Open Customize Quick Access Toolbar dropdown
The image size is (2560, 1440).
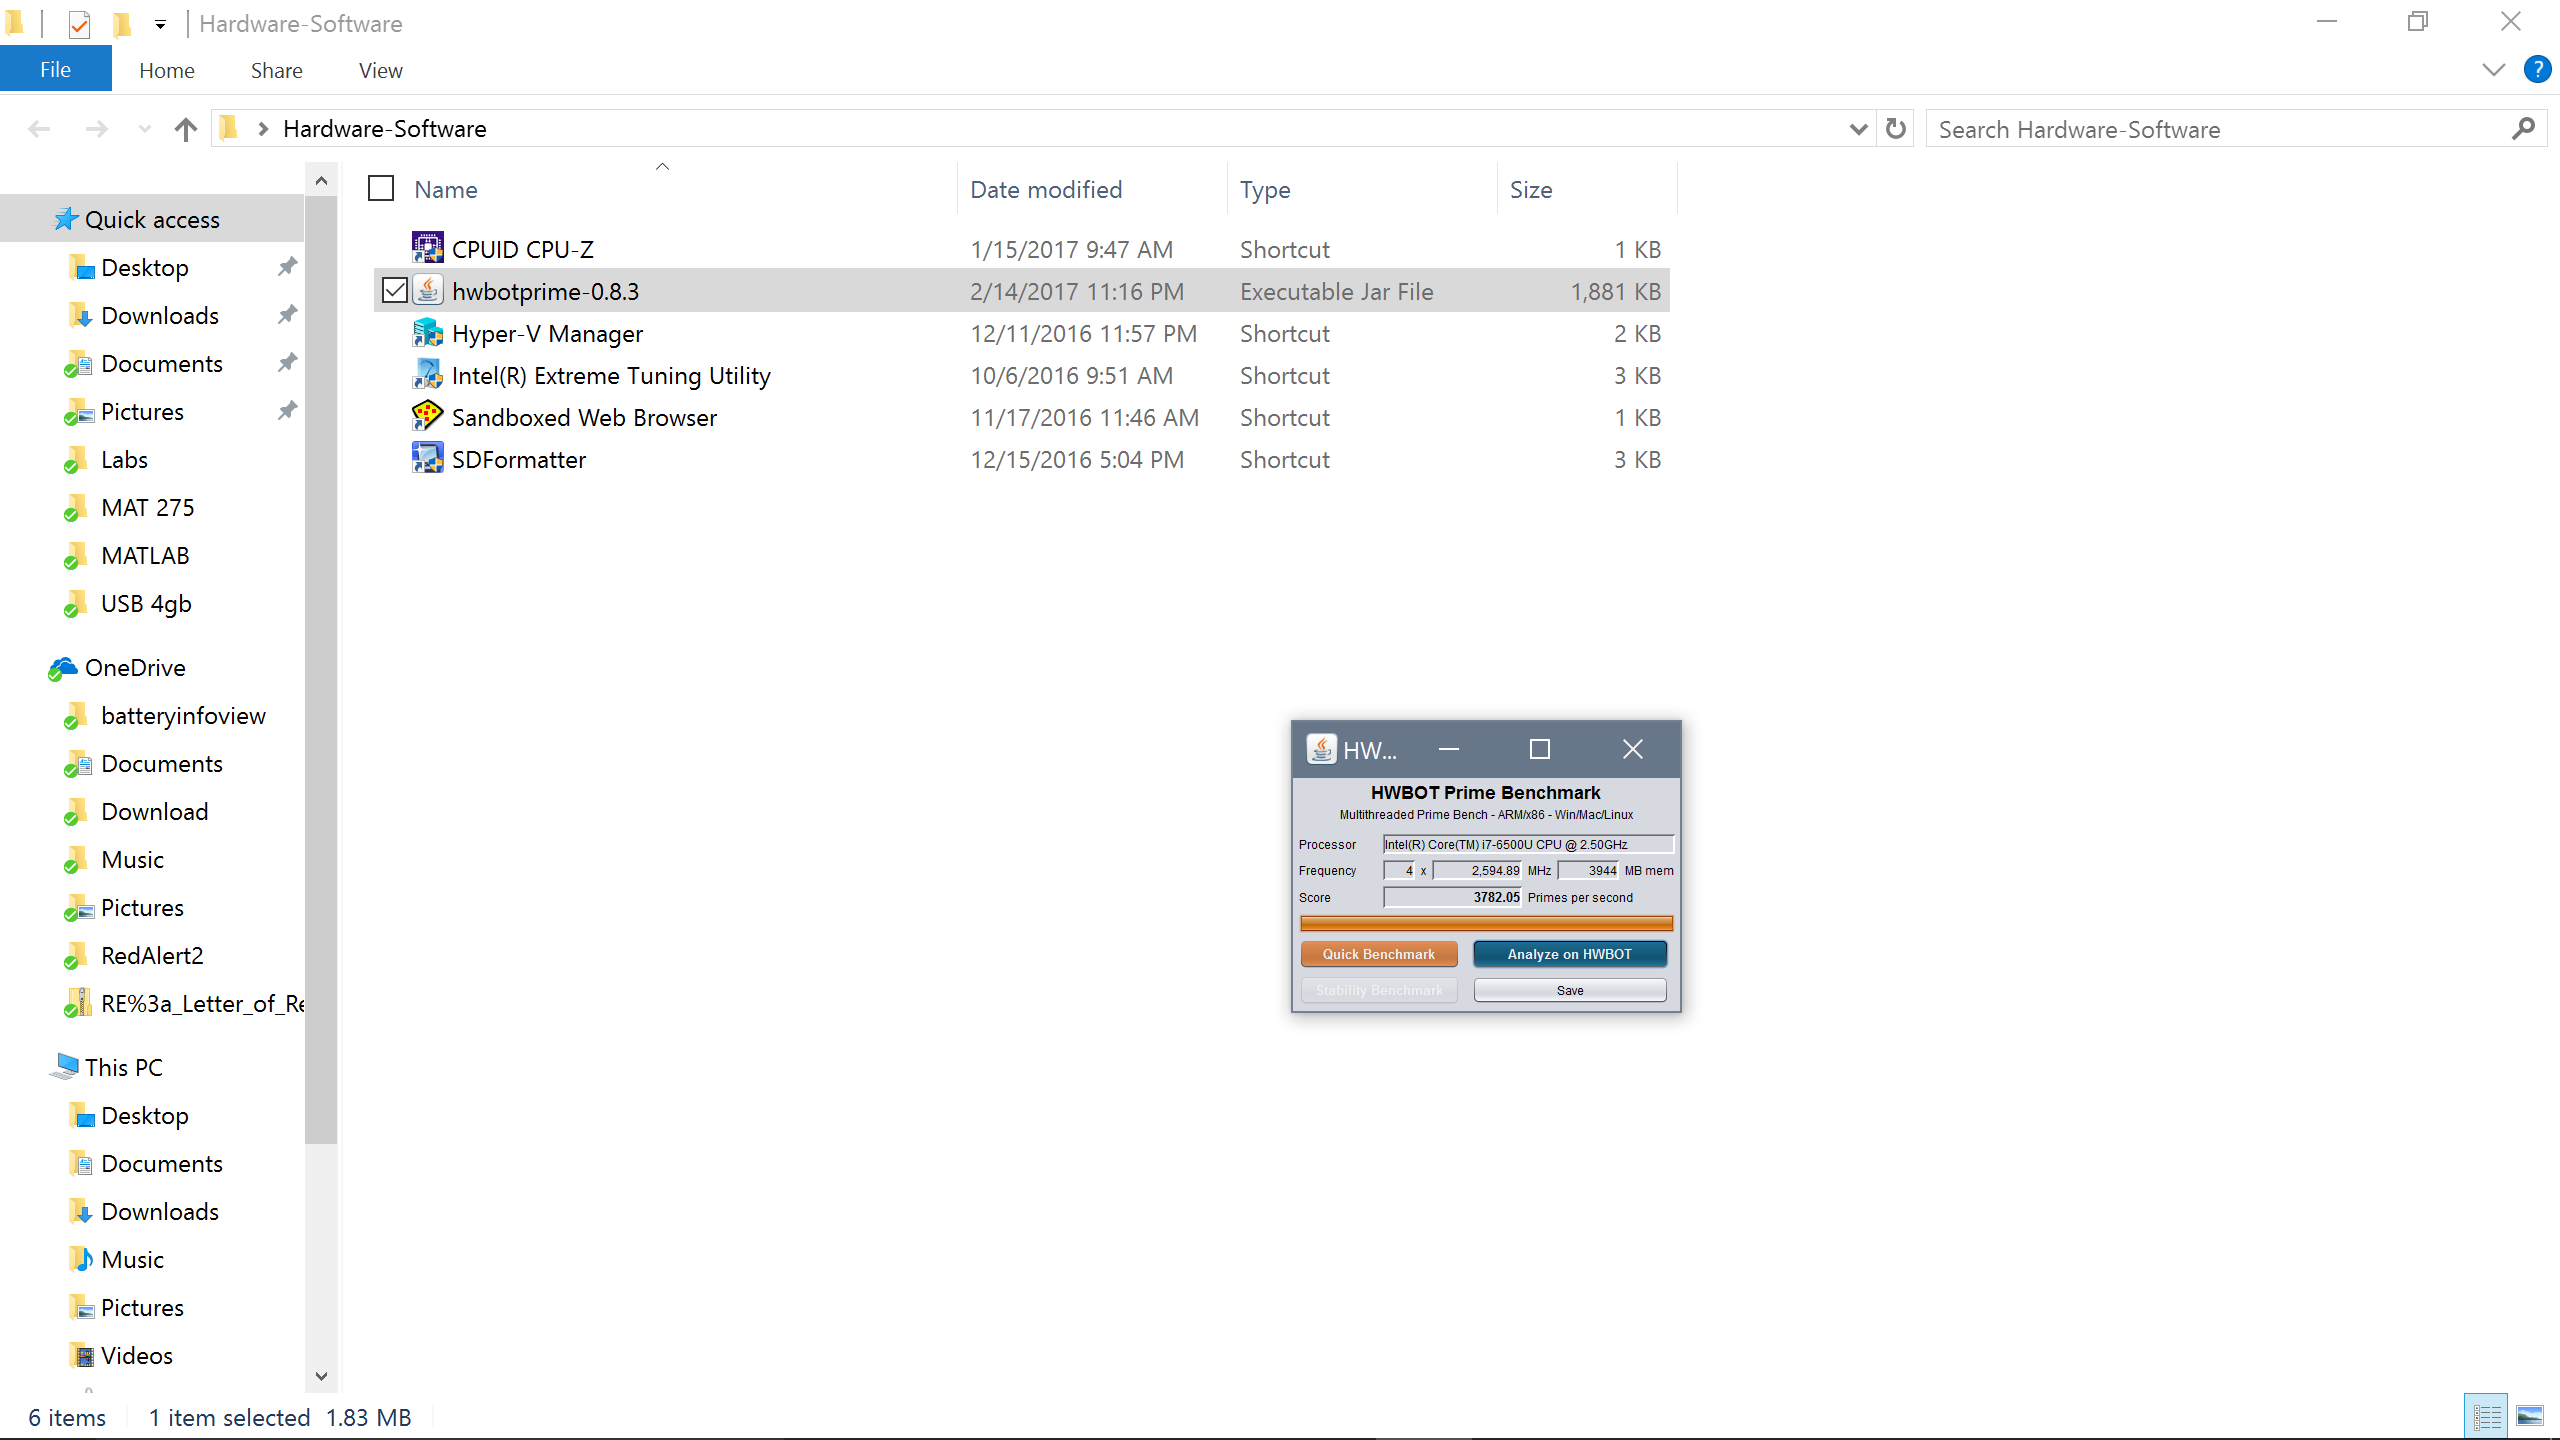(x=160, y=25)
